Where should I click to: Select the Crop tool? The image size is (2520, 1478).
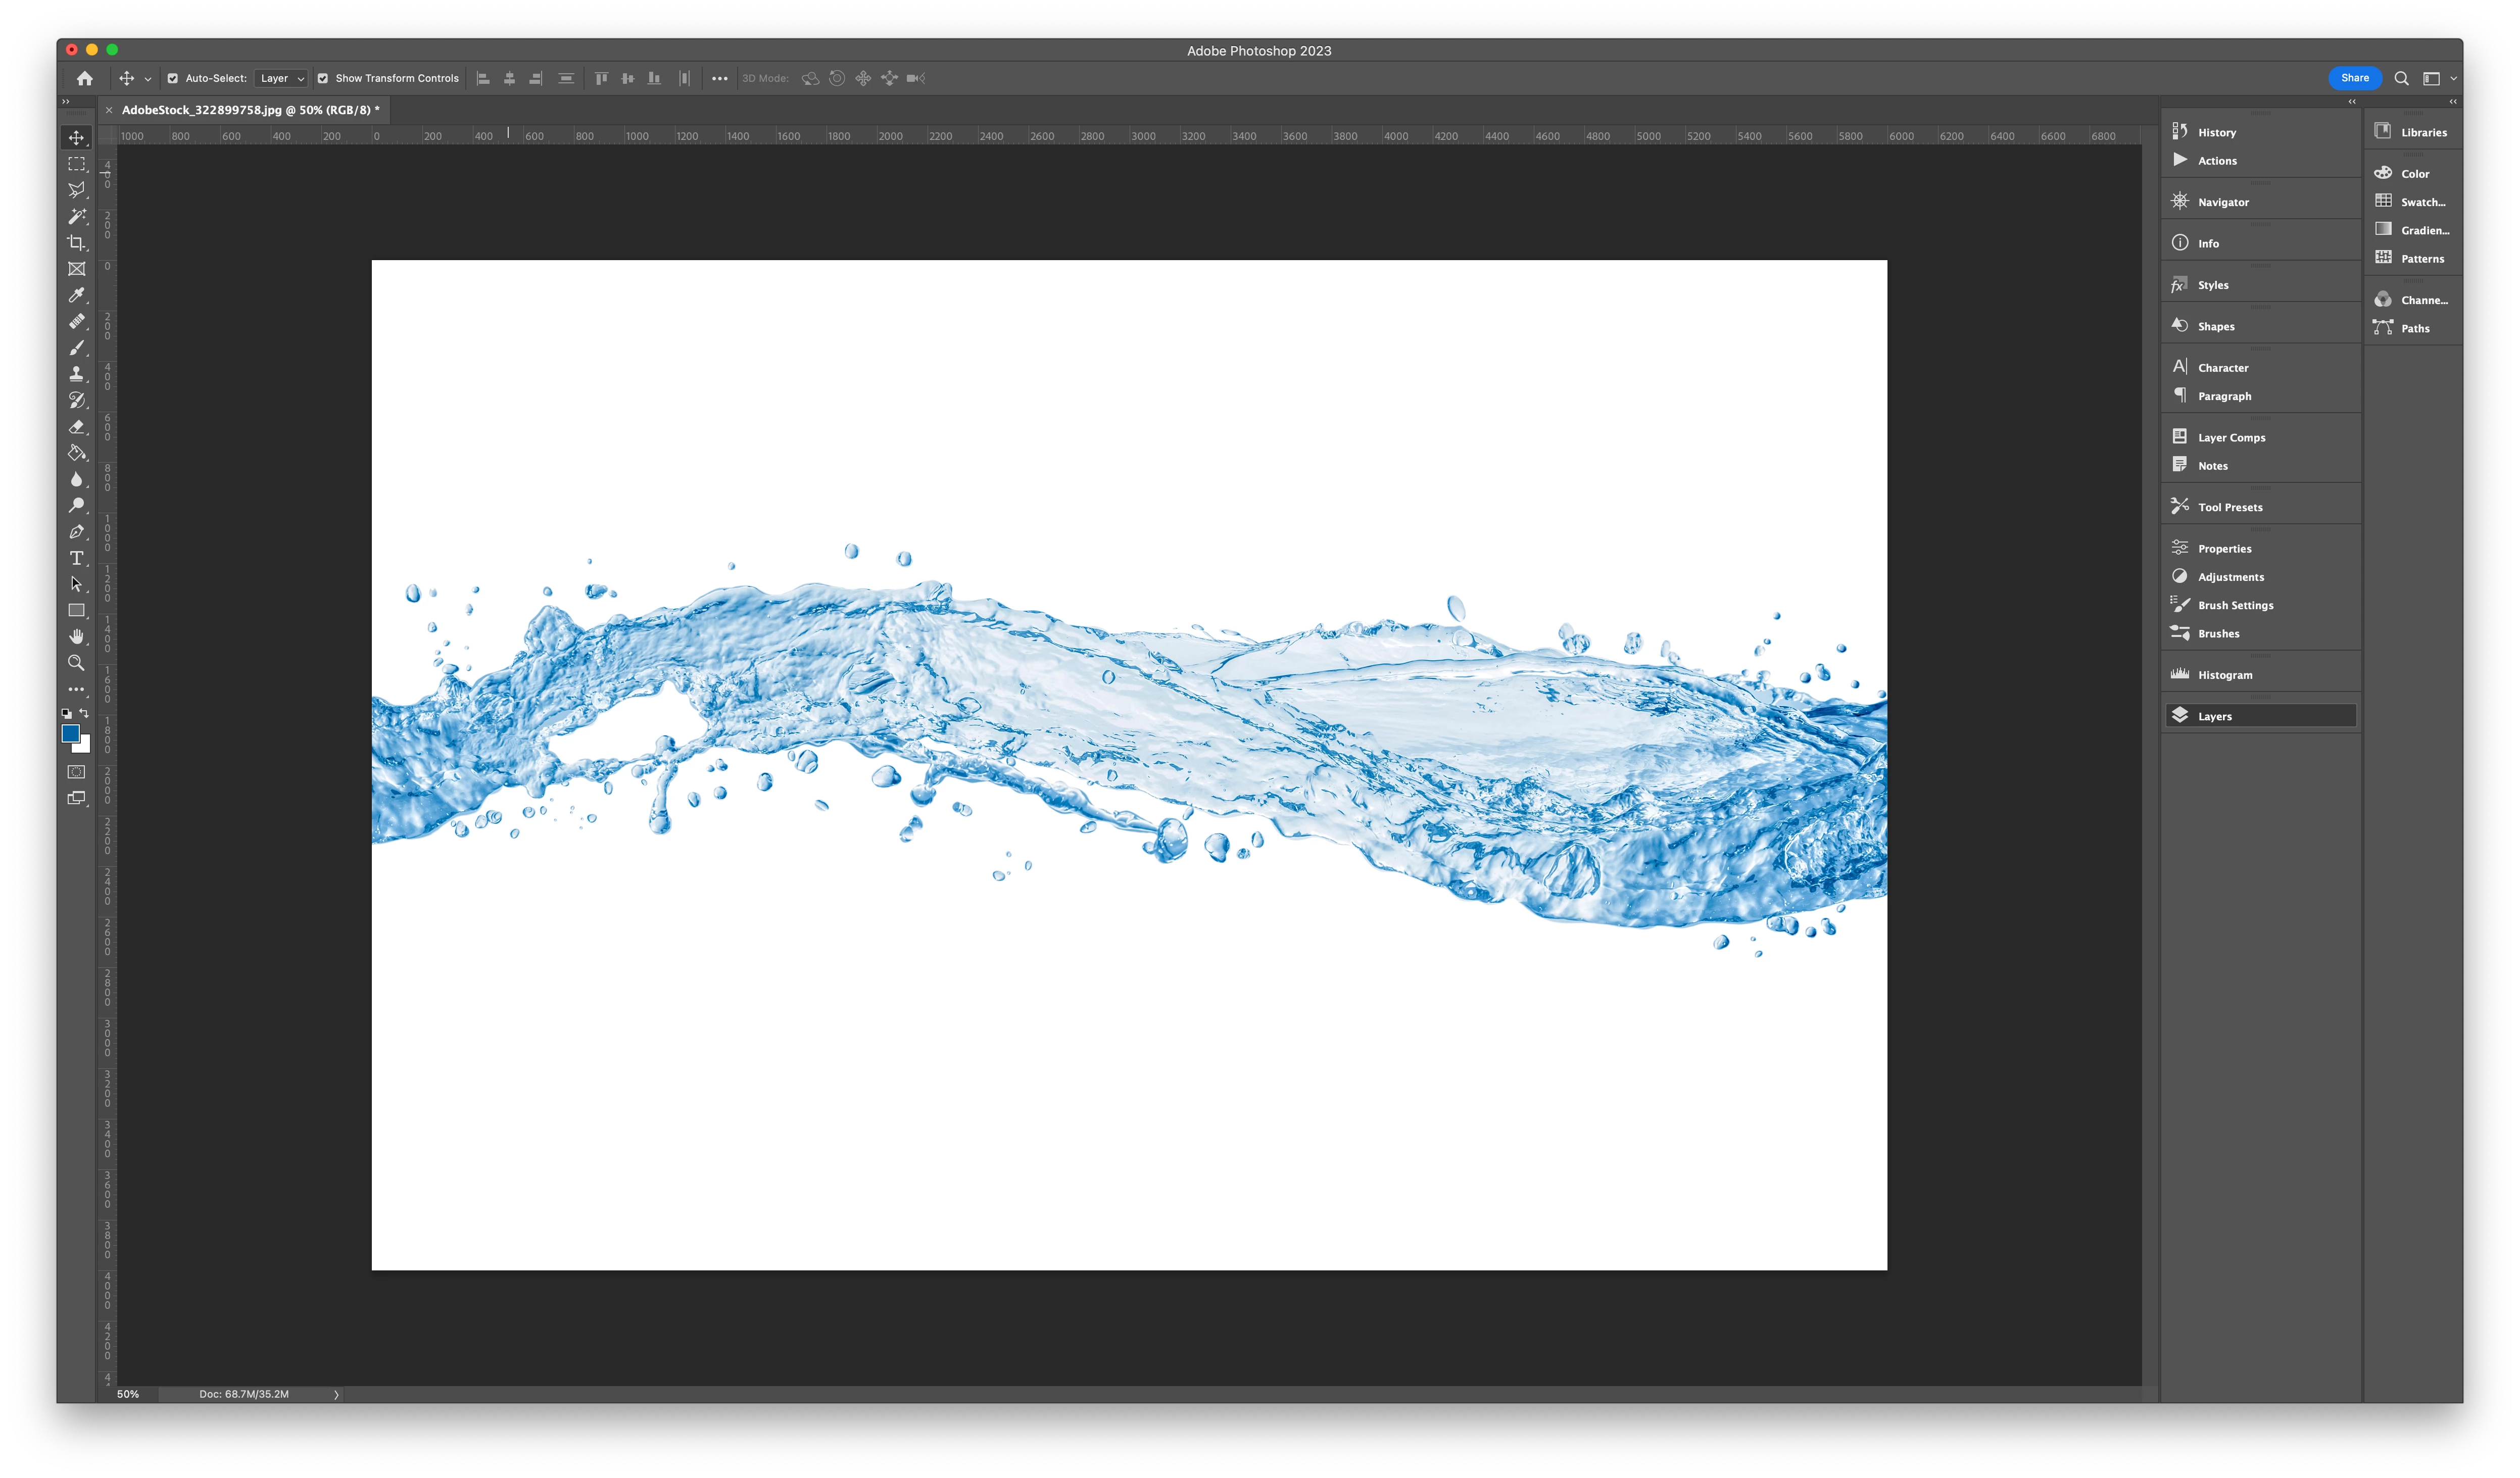[76, 243]
